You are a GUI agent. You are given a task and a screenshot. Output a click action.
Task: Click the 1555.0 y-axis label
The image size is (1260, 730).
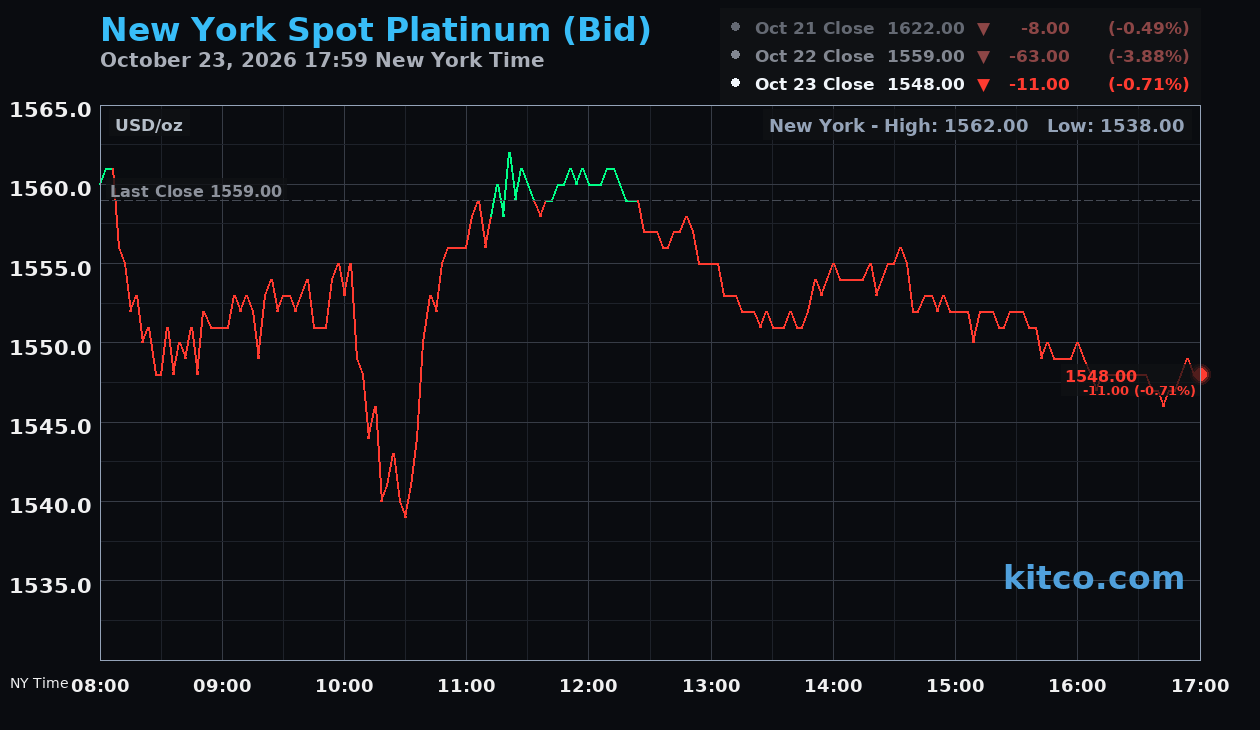51,267
